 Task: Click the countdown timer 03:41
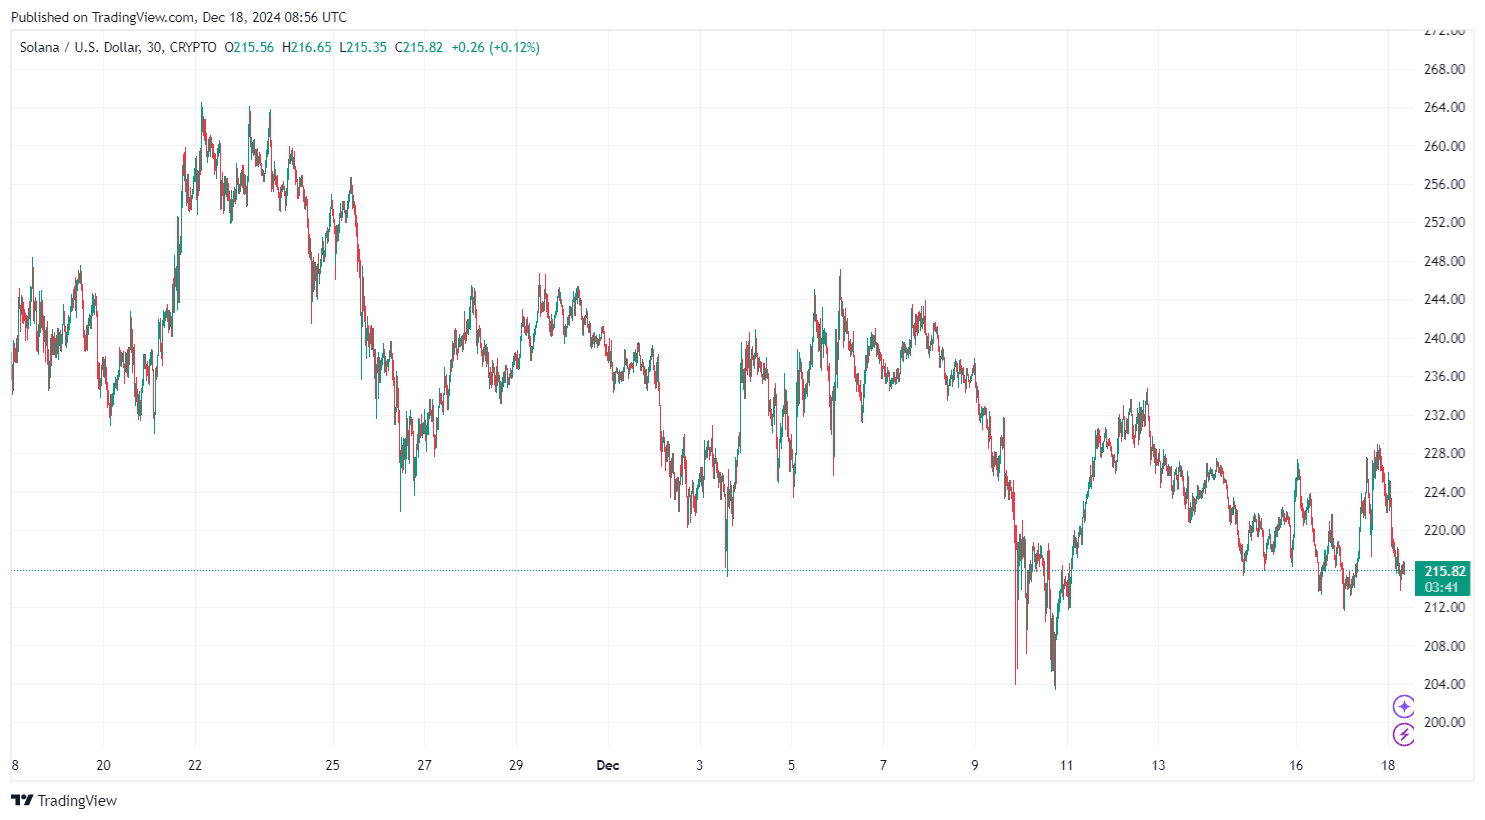[1442, 587]
